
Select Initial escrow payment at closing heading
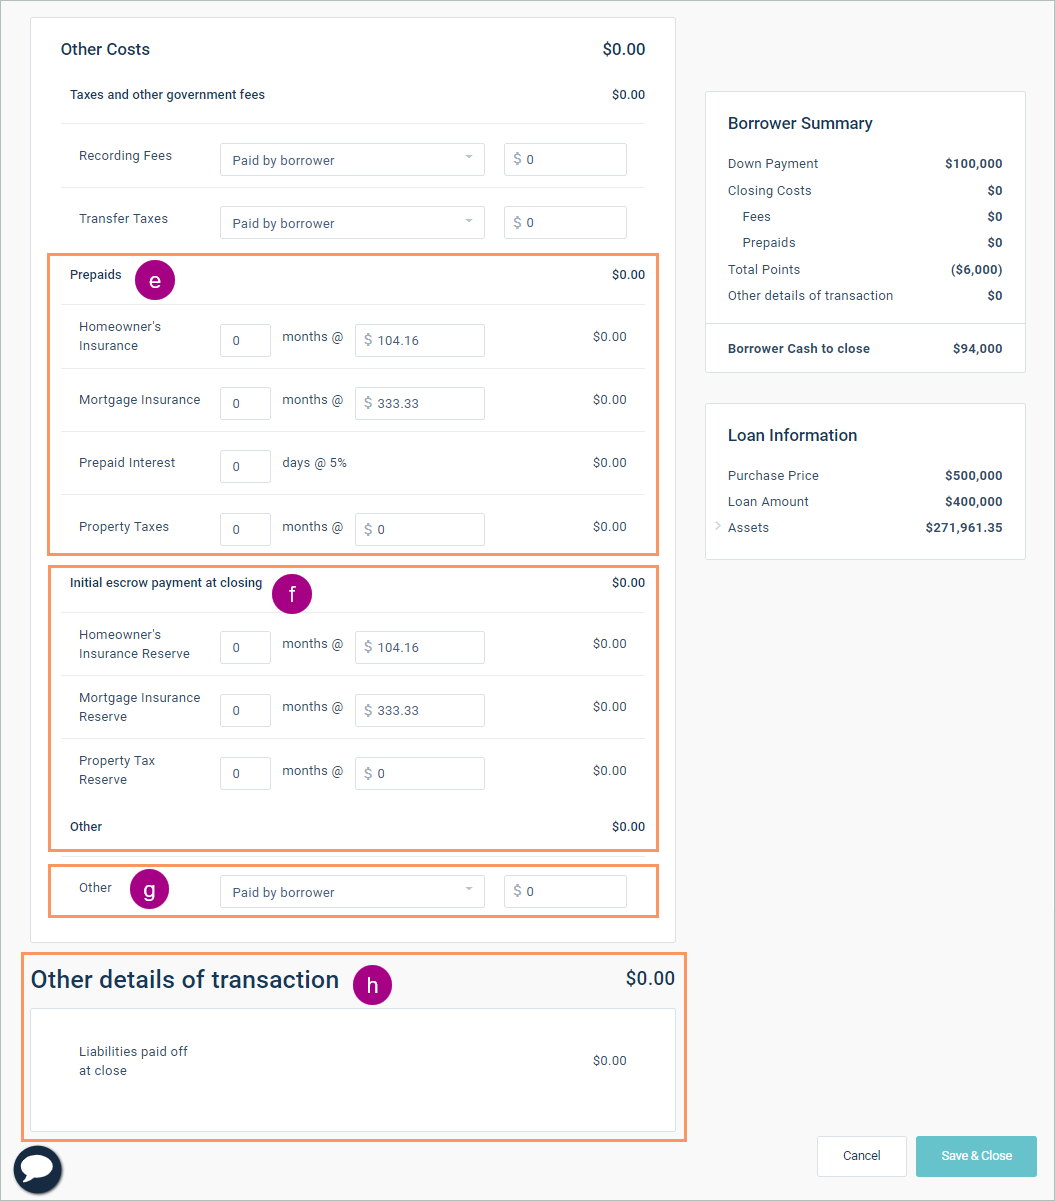pyautogui.click(x=166, y=582)
